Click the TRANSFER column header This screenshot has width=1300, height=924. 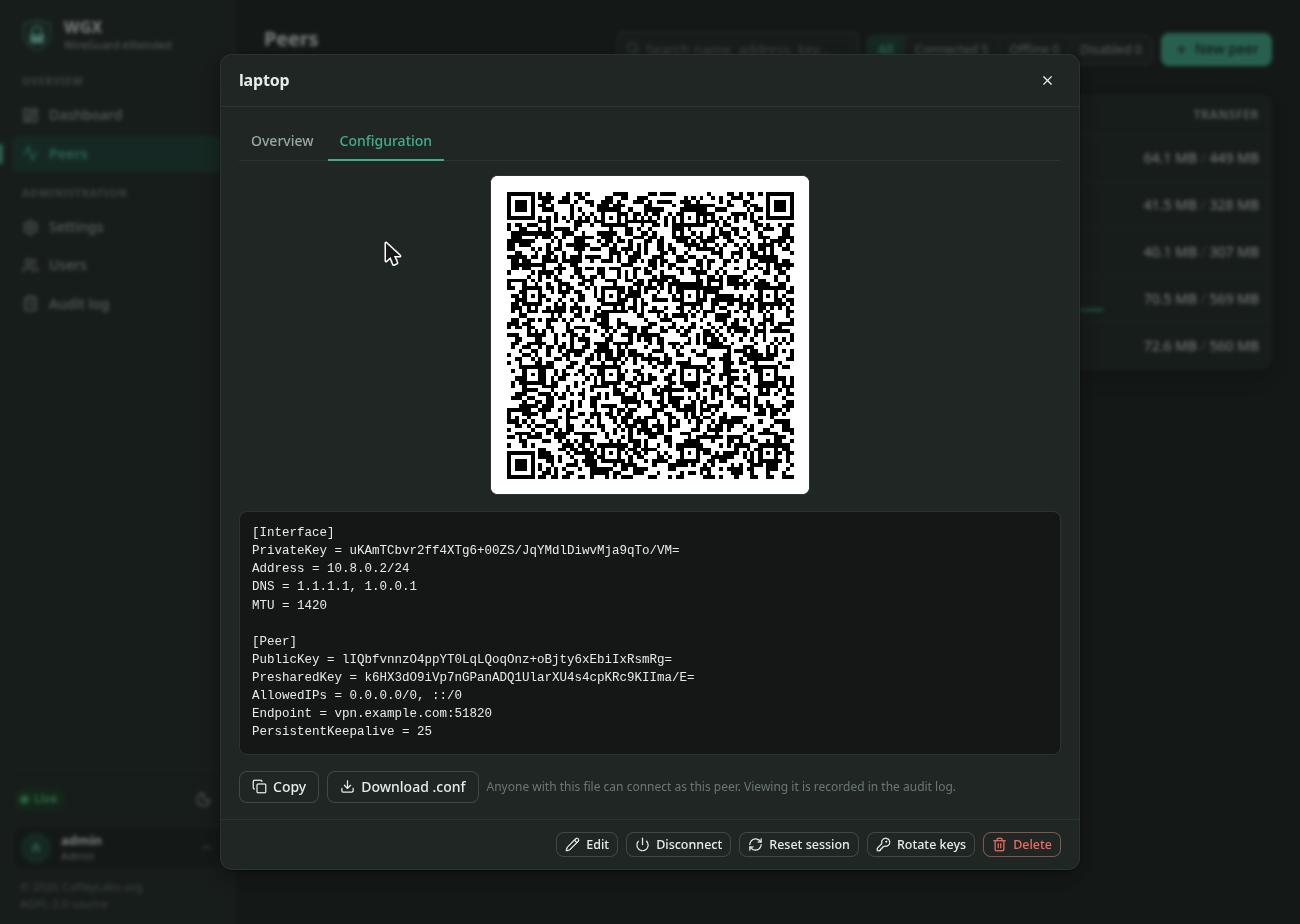coord(1226,115)
